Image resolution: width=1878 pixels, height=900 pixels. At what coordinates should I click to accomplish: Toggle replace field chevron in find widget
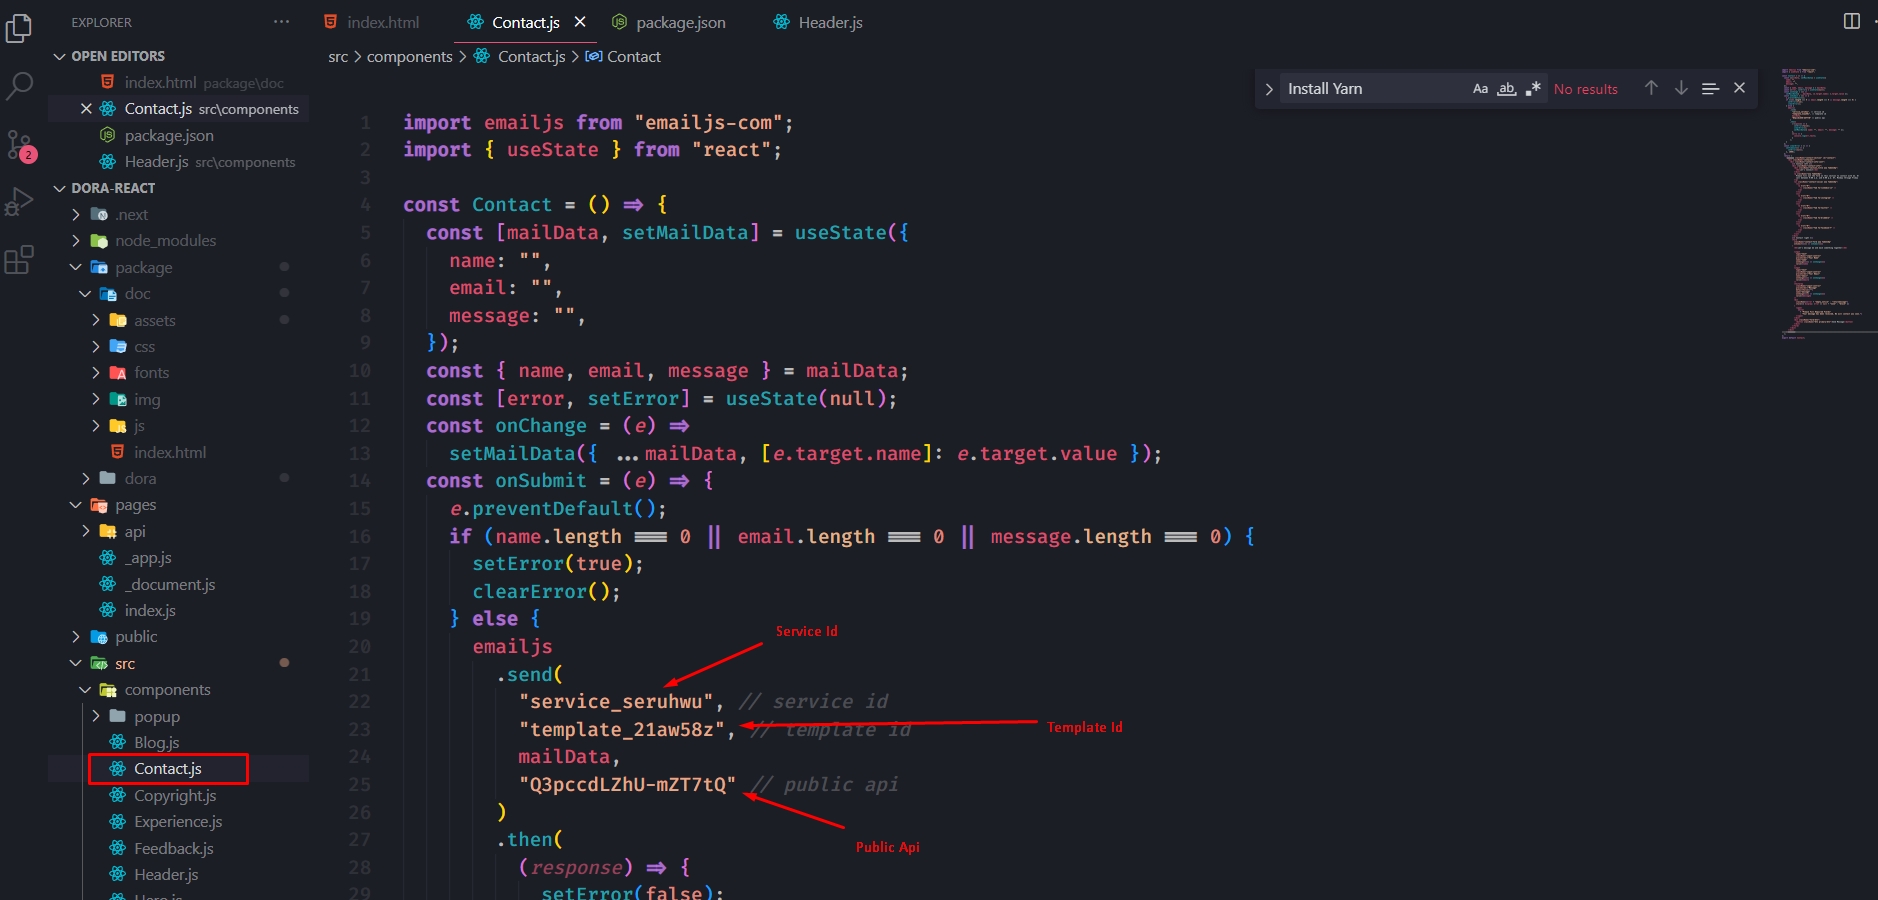(x=1268, y=89)
